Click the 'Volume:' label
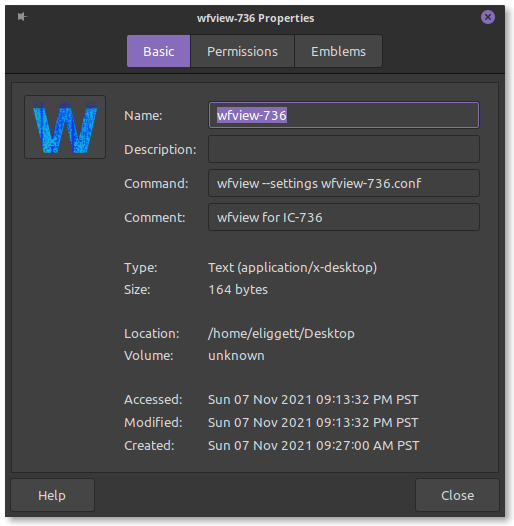The image size is (514, 526). (x=149, y=356)
